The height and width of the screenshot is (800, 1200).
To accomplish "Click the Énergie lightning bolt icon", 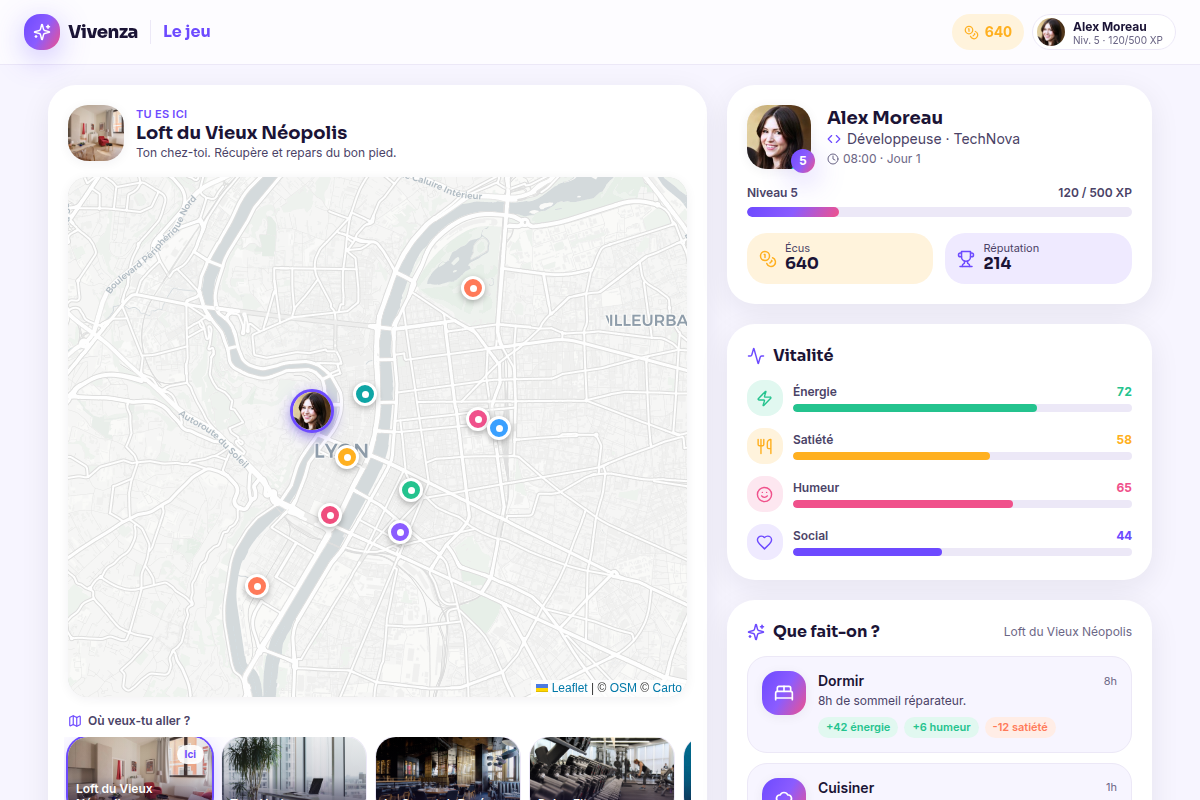I will [765, 398].
